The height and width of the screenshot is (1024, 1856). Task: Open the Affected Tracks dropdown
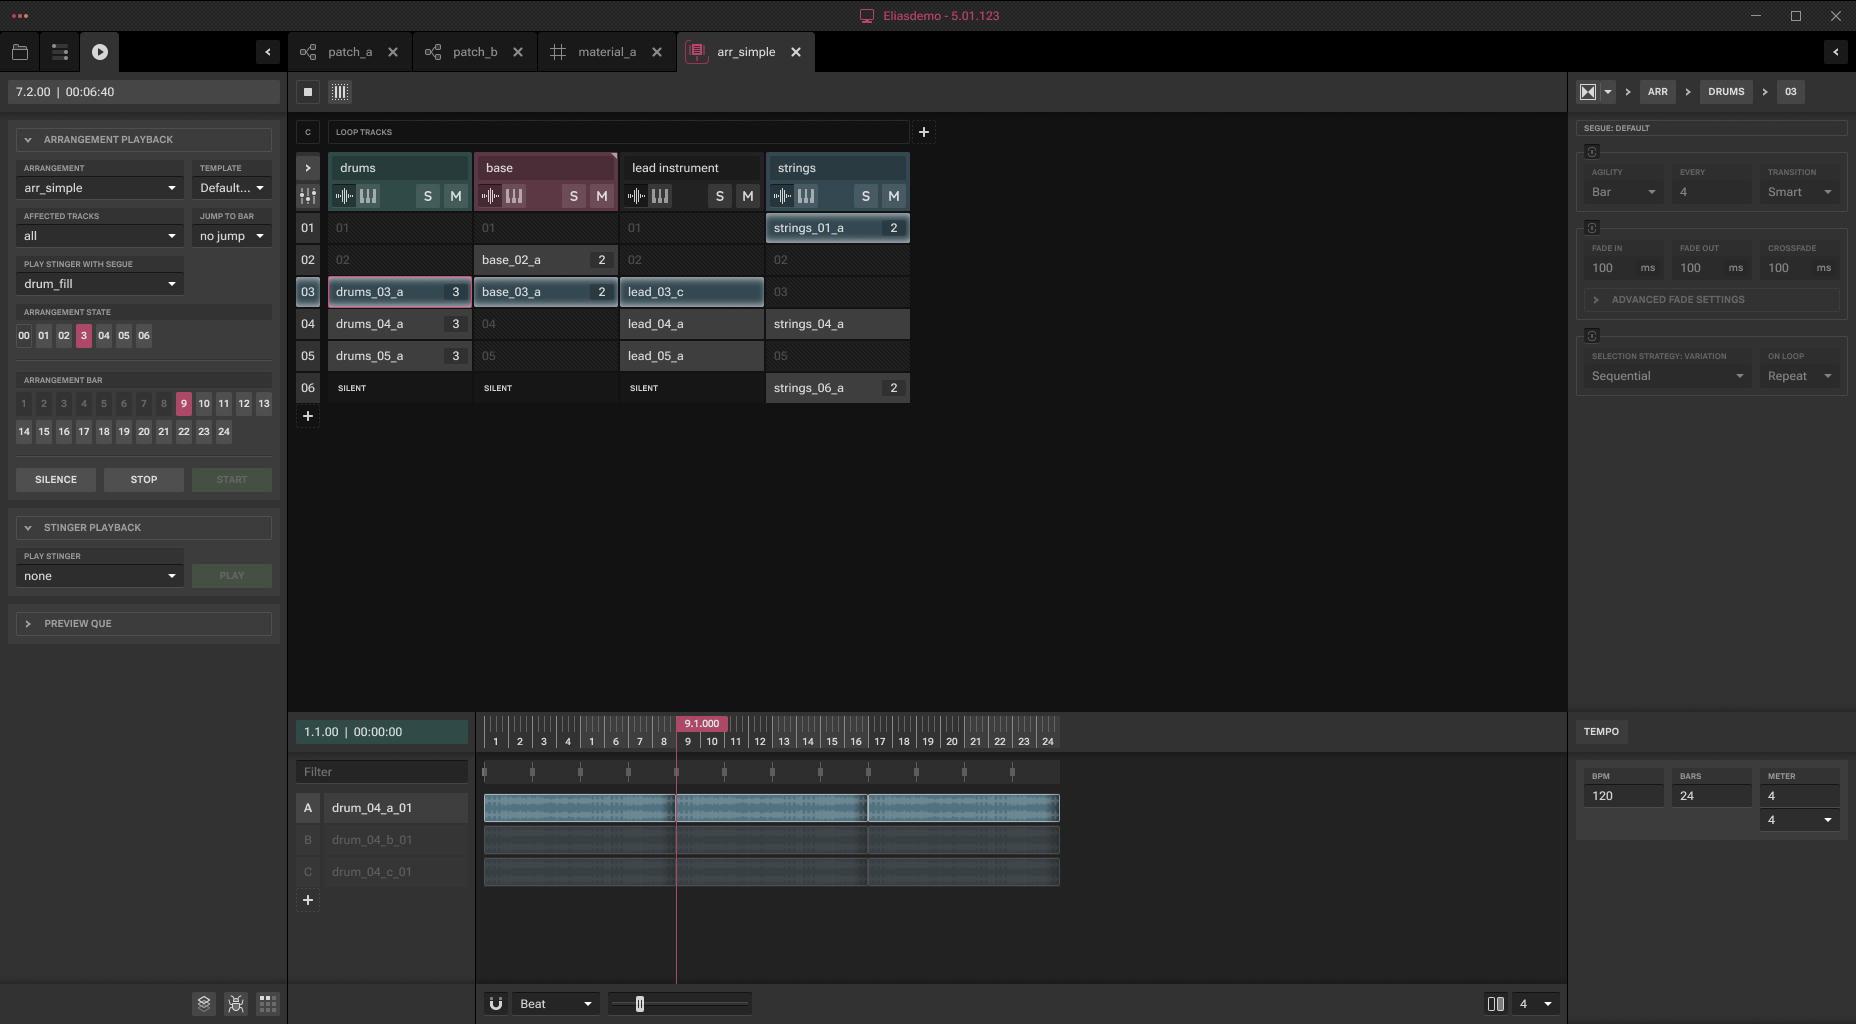tap(100, 236)
